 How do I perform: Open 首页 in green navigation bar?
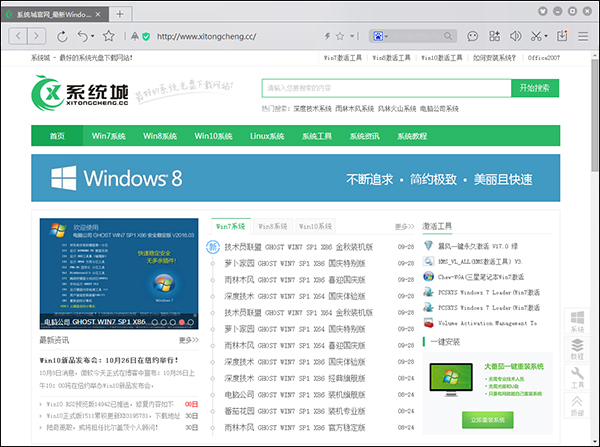(x=57, y=136)
